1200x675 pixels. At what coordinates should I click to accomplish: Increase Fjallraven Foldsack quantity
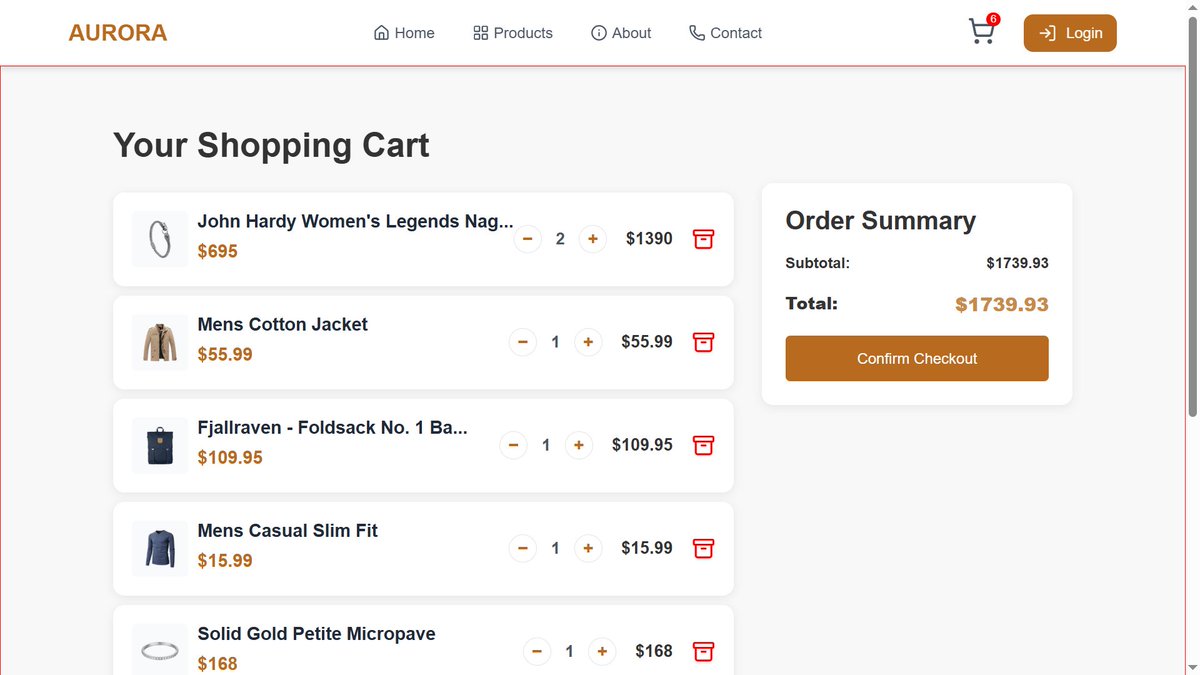point(579,445)
